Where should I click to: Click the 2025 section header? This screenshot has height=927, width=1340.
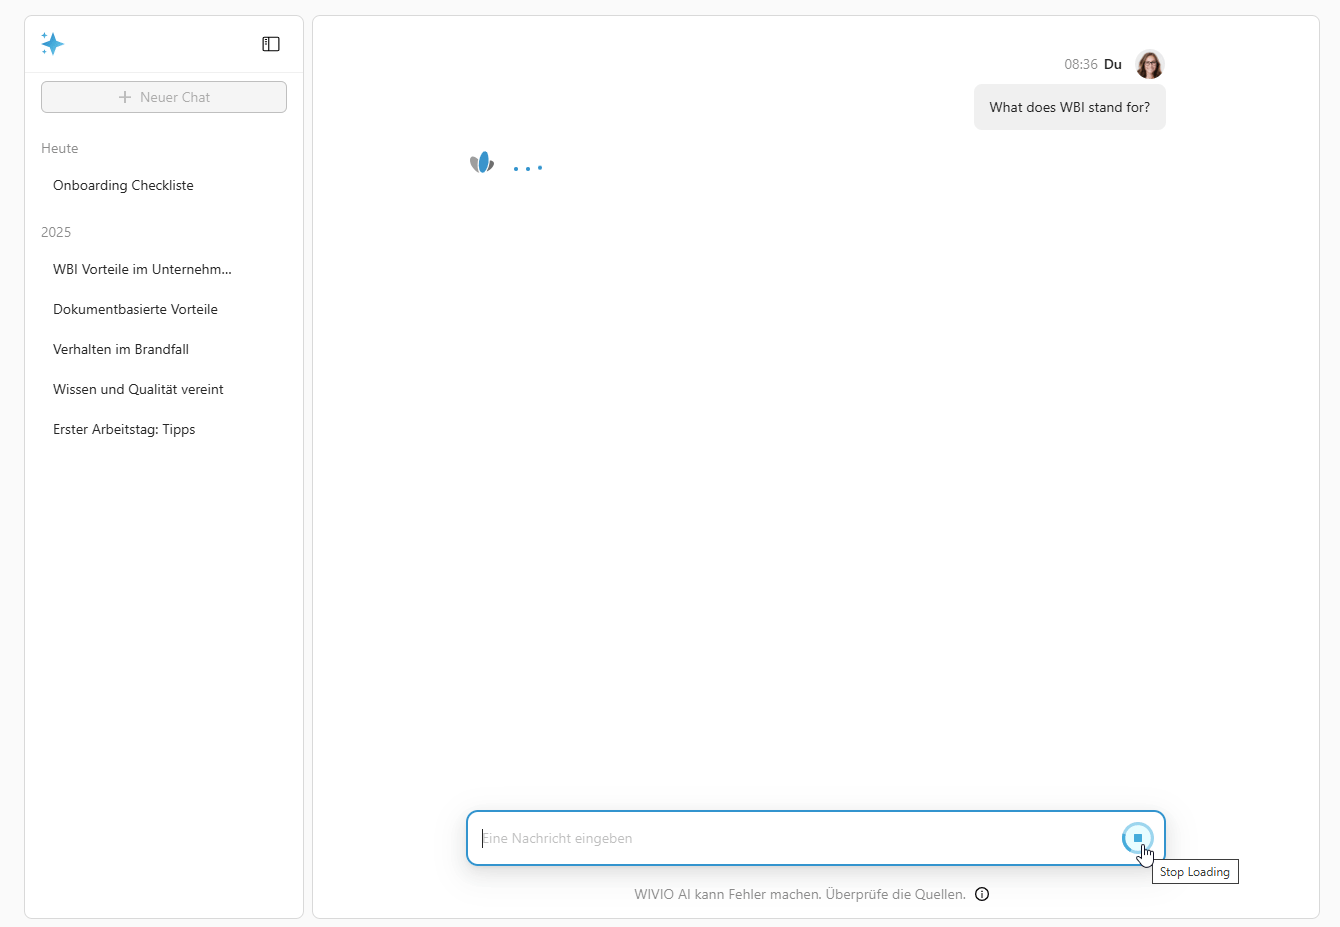click(56, 232)
